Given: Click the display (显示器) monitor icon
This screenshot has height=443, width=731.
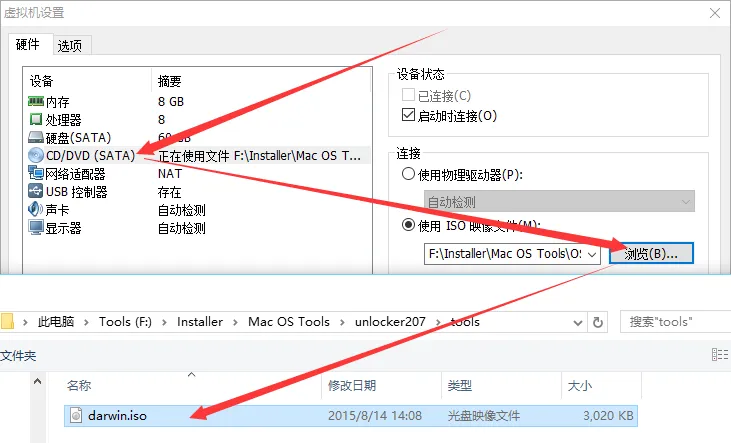Looking at the screenshot, I should click(36, 228).
